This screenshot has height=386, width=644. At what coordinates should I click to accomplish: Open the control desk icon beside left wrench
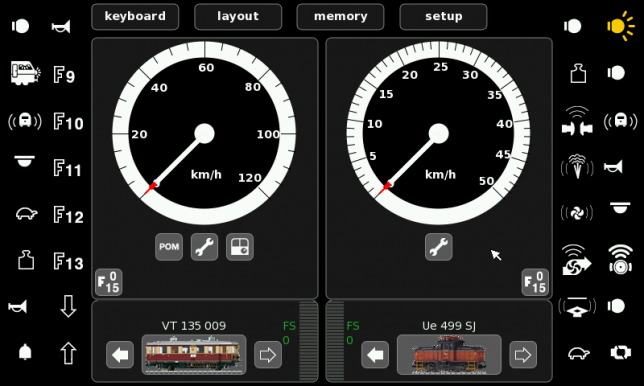click(240, 247)
